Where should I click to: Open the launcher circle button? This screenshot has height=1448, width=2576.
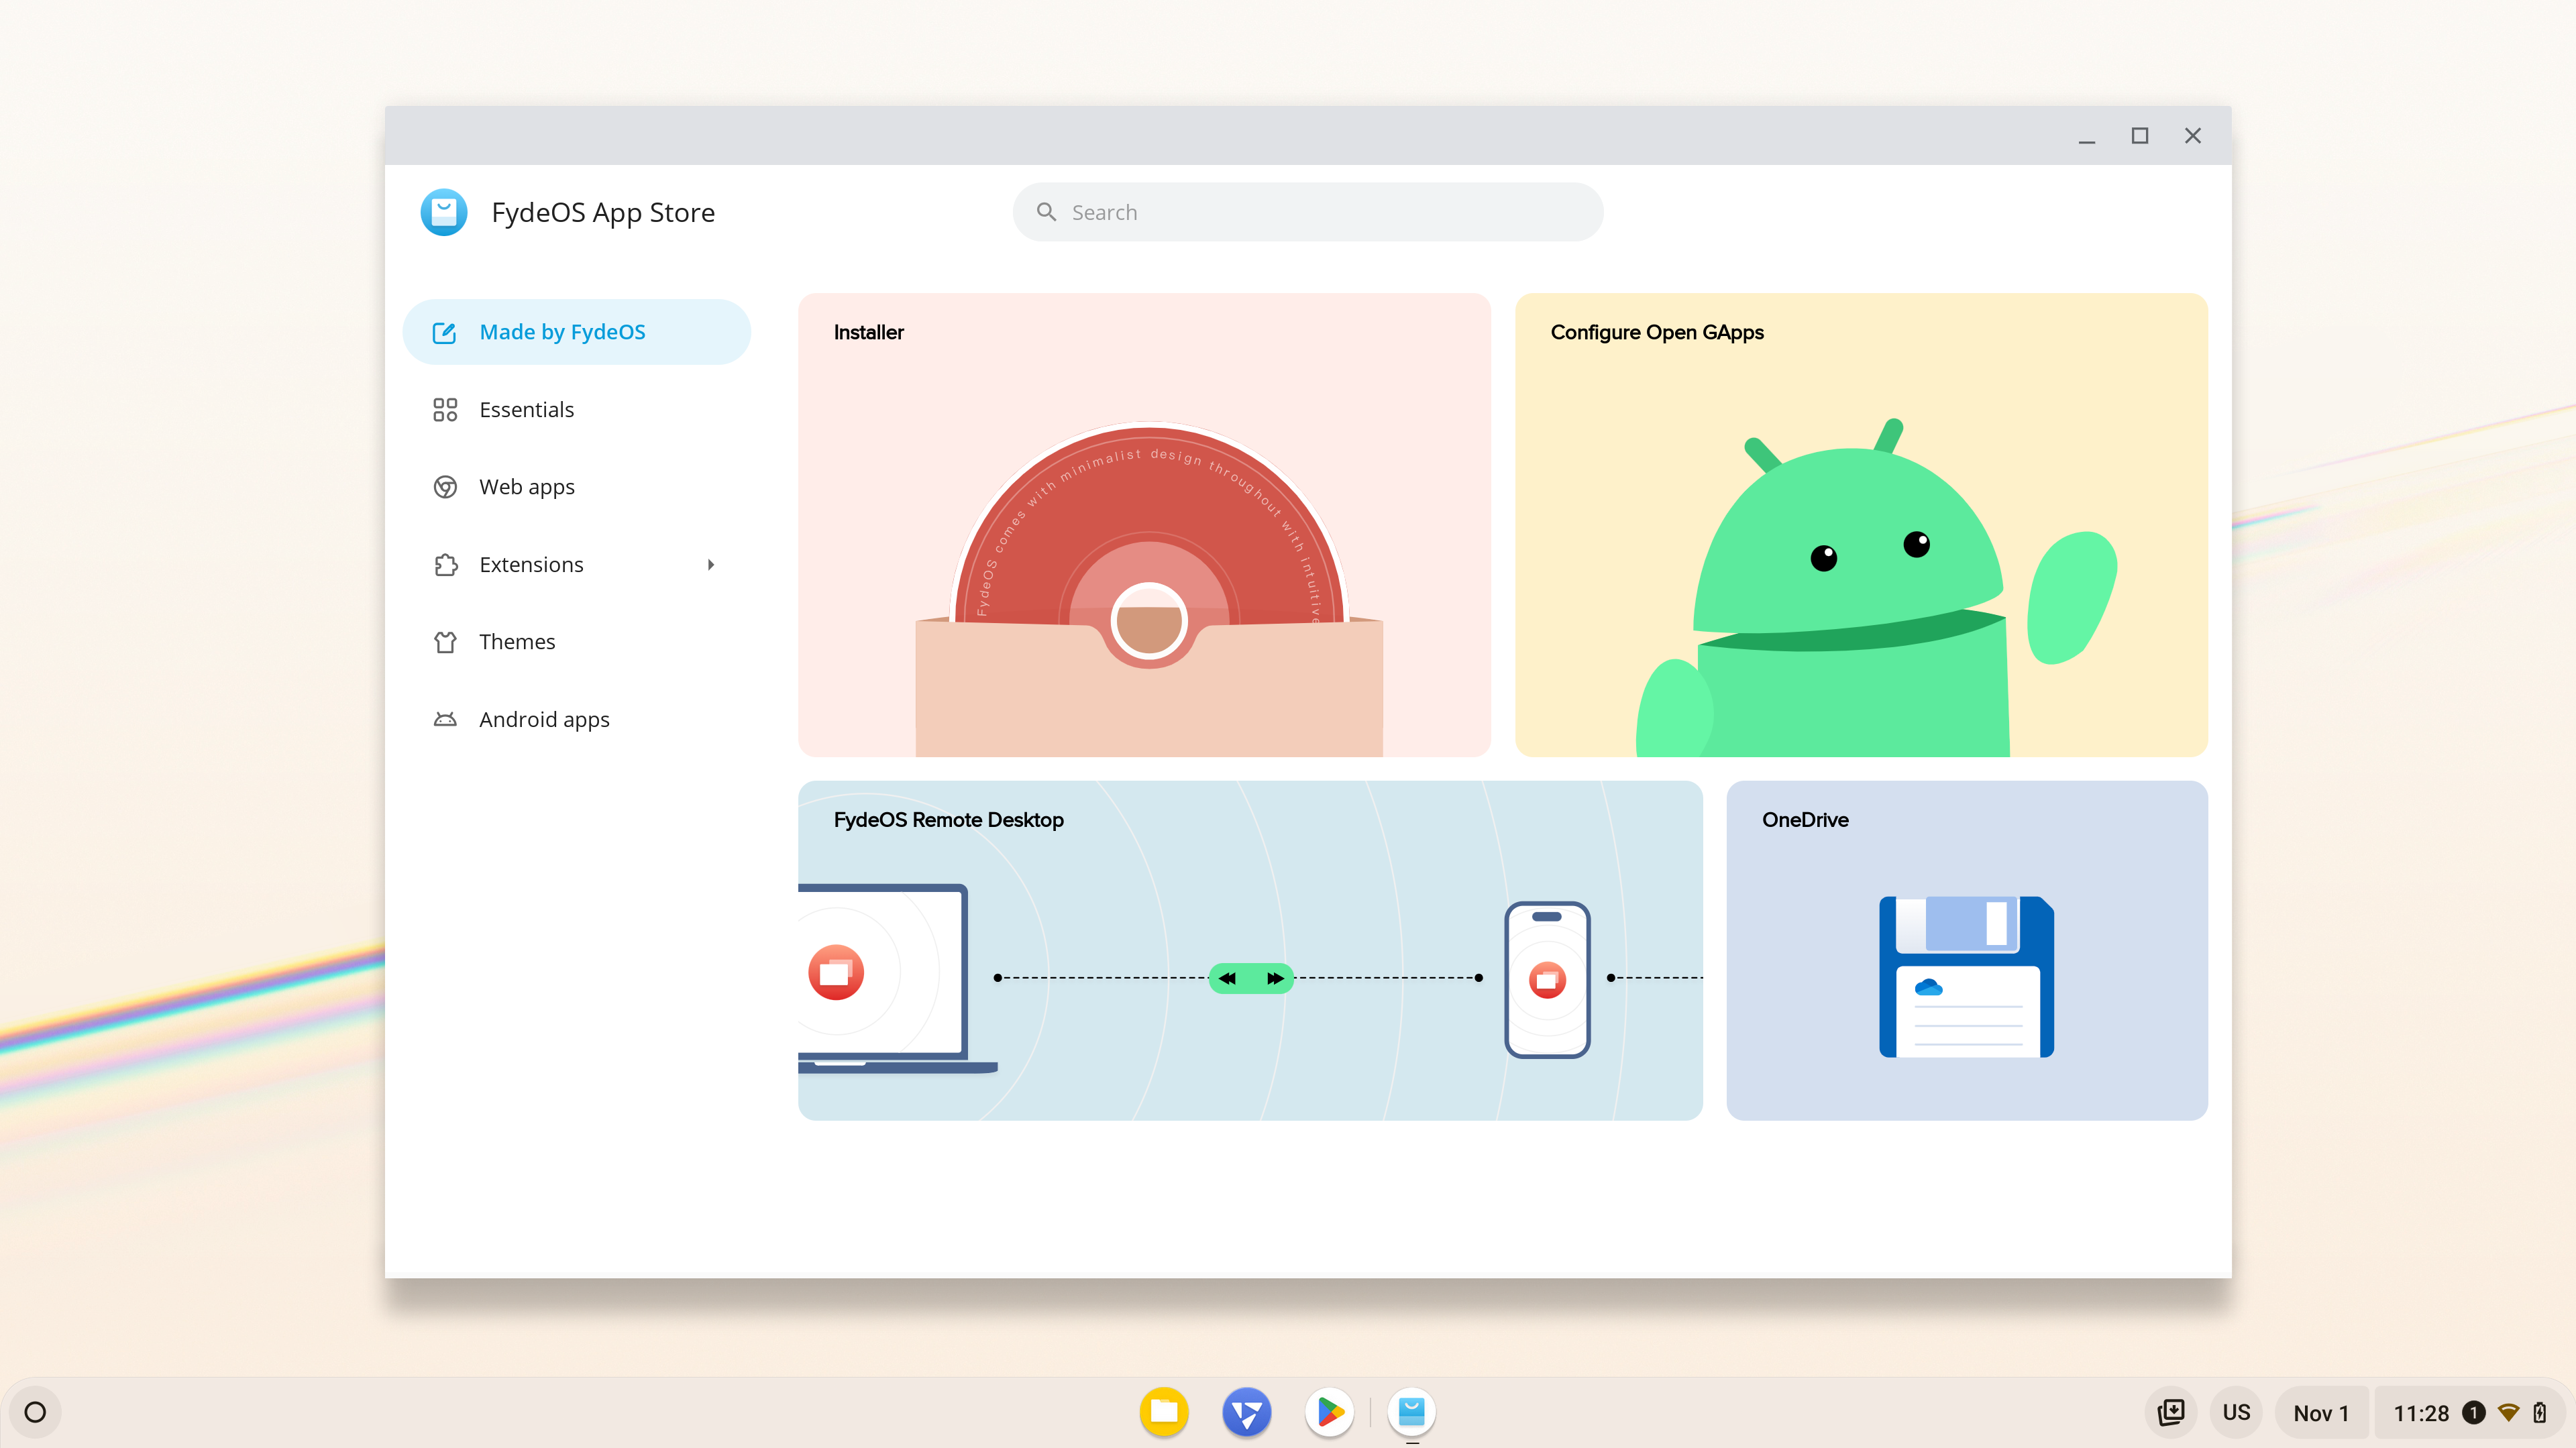coord(35,1412)
